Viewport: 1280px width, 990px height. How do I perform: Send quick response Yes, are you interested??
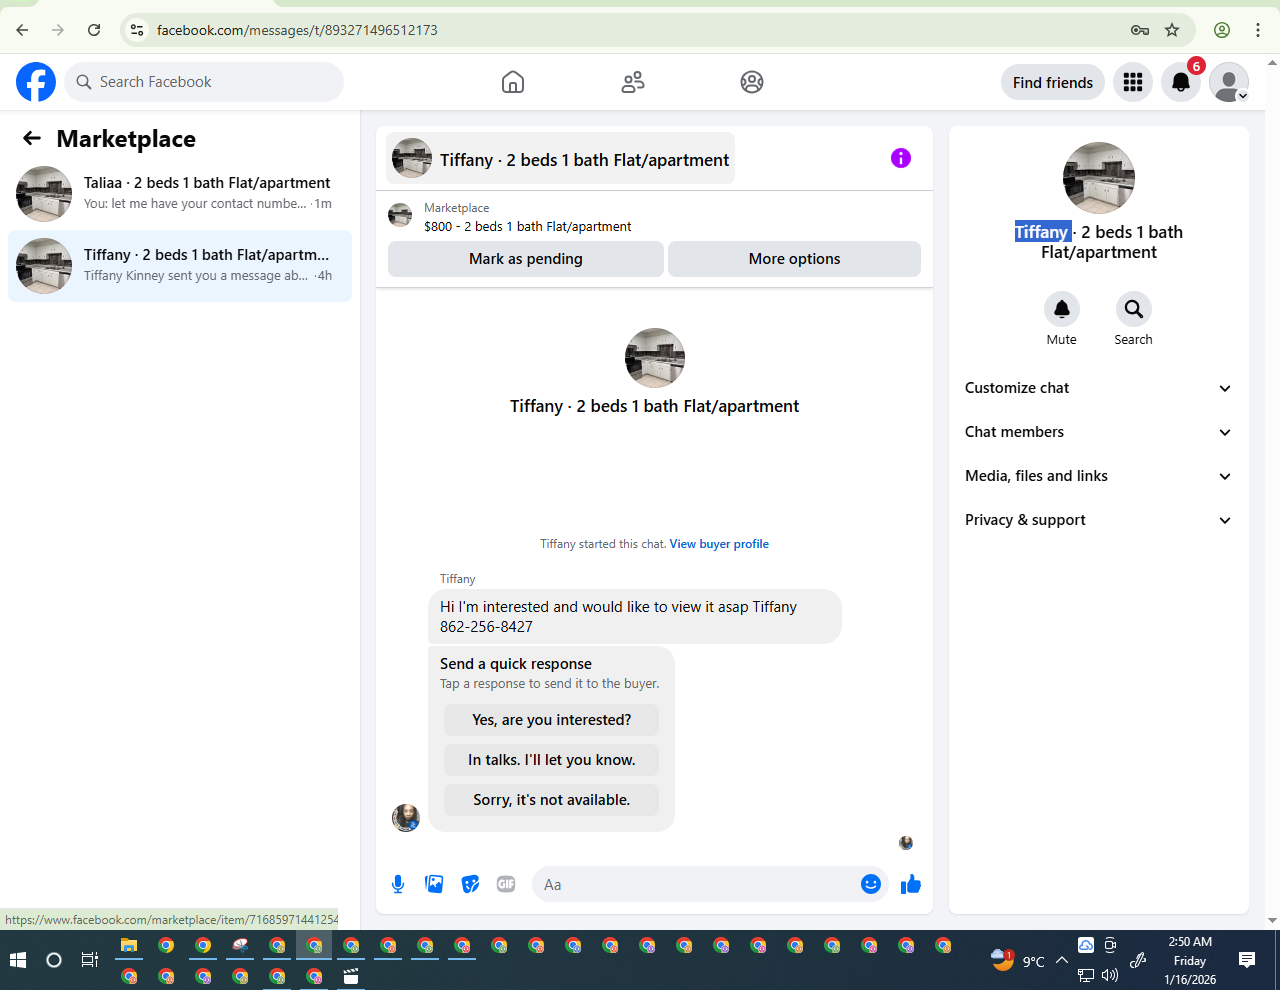551,720
